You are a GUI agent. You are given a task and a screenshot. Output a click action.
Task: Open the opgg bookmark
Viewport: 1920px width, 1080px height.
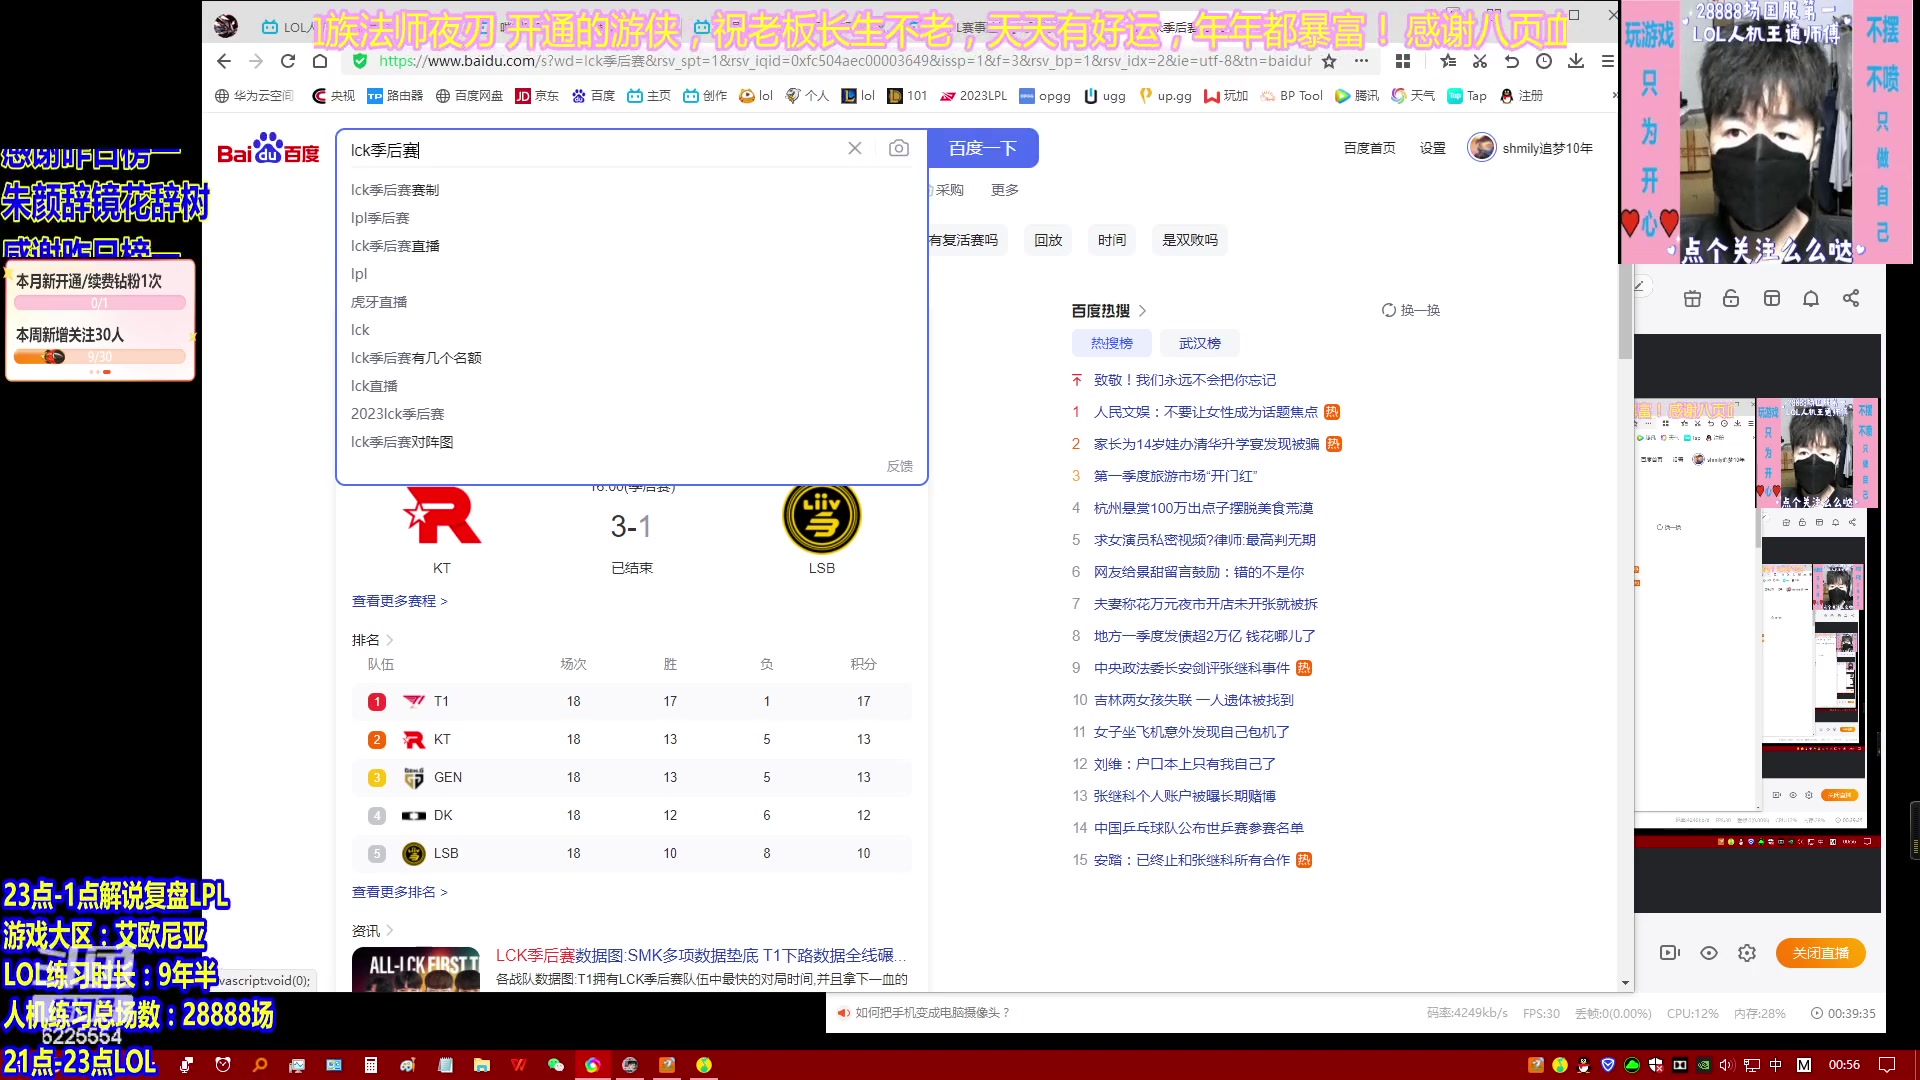[x=1045, y=96]
